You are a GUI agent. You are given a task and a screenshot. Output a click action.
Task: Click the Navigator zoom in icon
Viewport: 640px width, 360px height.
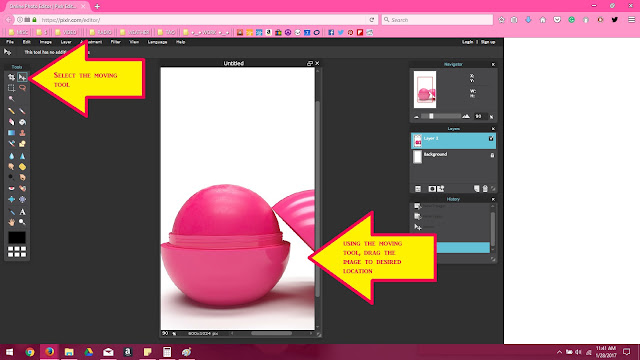[466, 116]
